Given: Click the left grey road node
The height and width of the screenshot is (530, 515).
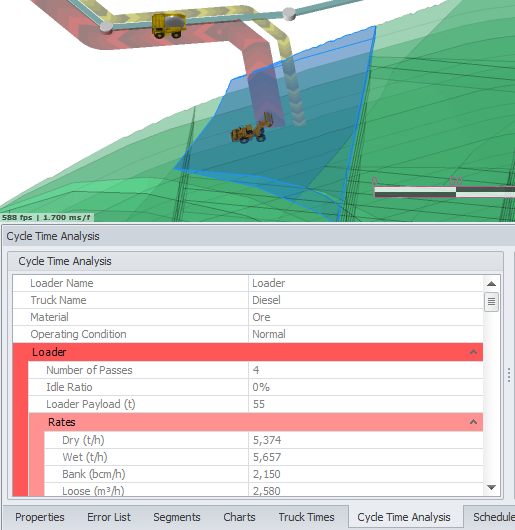Looking at the screenshot, I should click(106, 27).
